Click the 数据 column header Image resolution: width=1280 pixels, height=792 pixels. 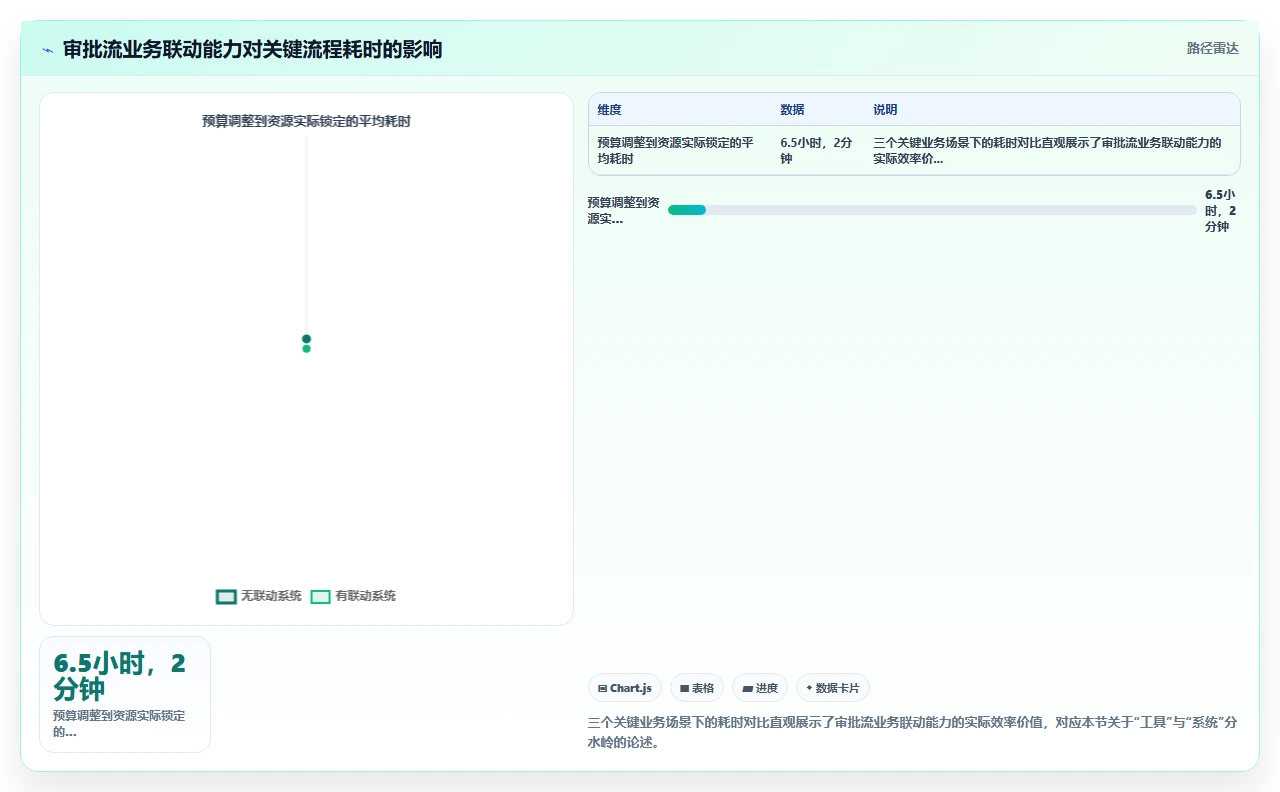(x=792, y=110)
